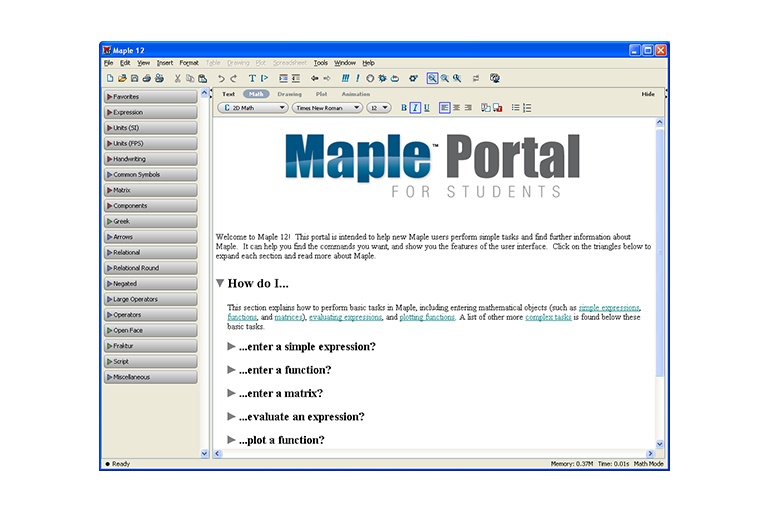Toggle numbered list formatting

point(528,108)
